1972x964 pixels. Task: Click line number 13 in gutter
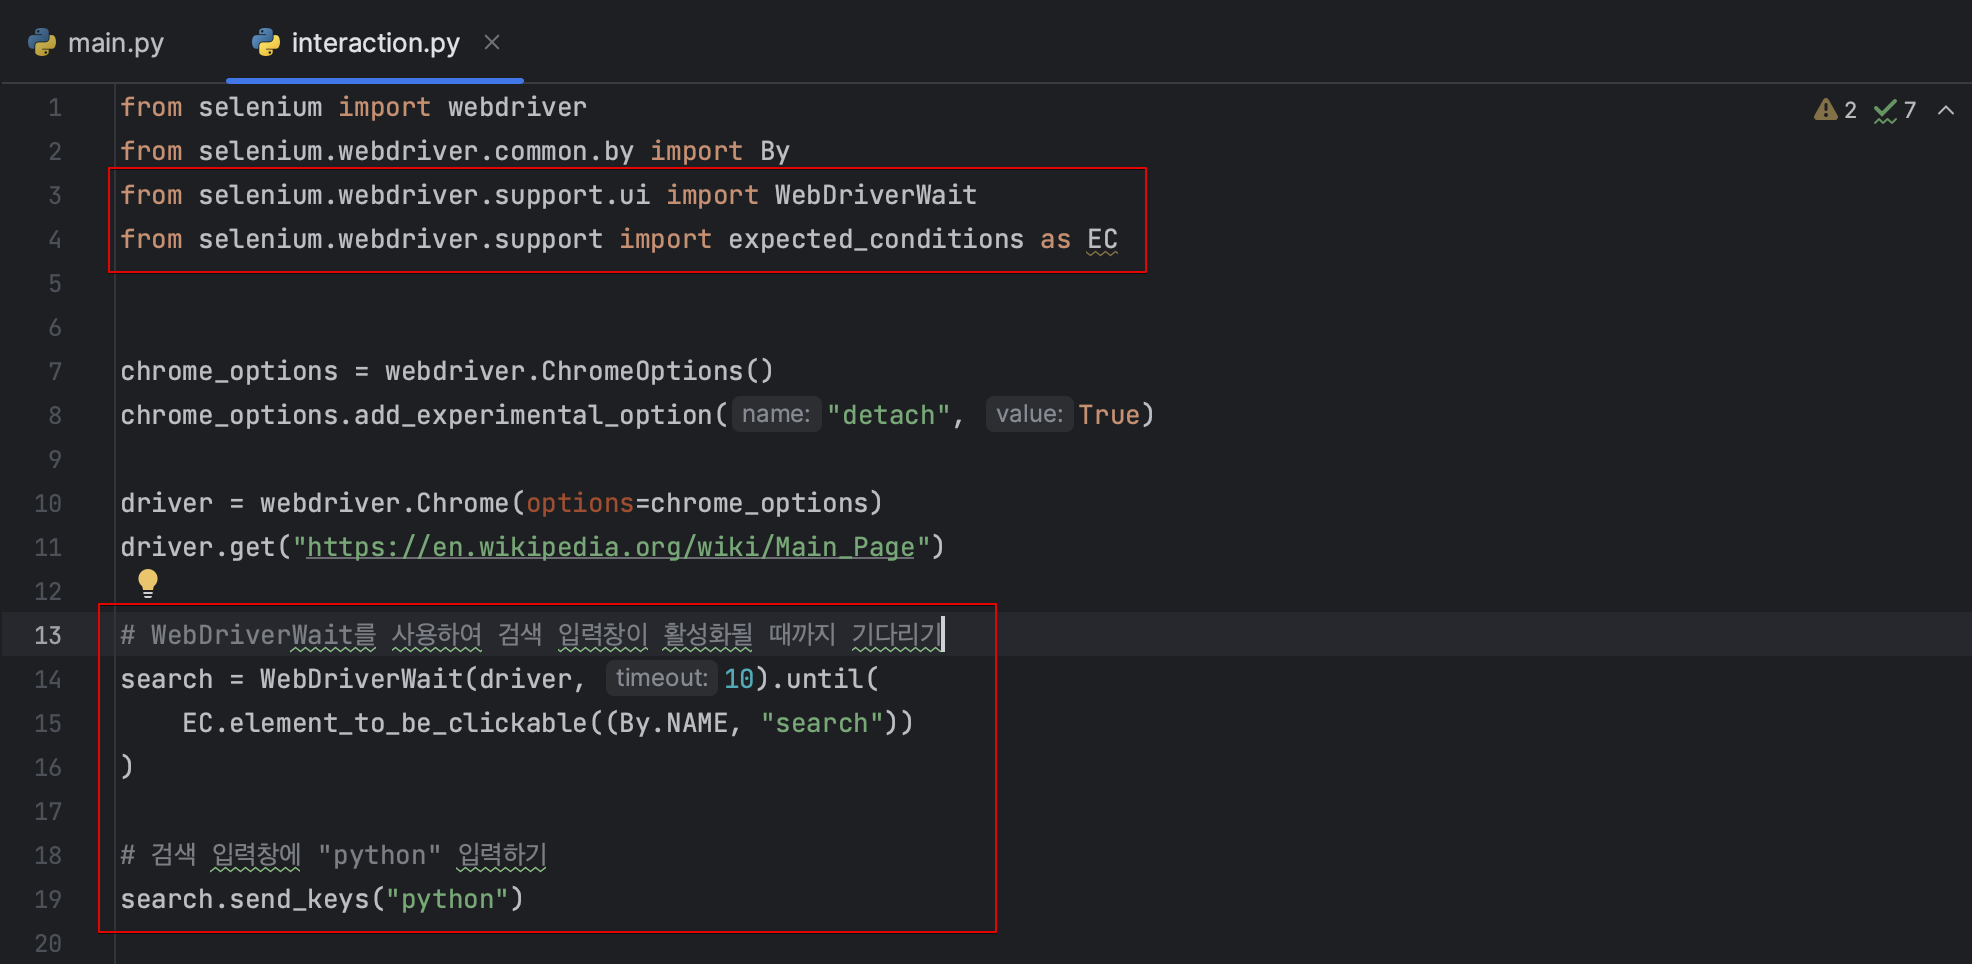pos(48,635)
